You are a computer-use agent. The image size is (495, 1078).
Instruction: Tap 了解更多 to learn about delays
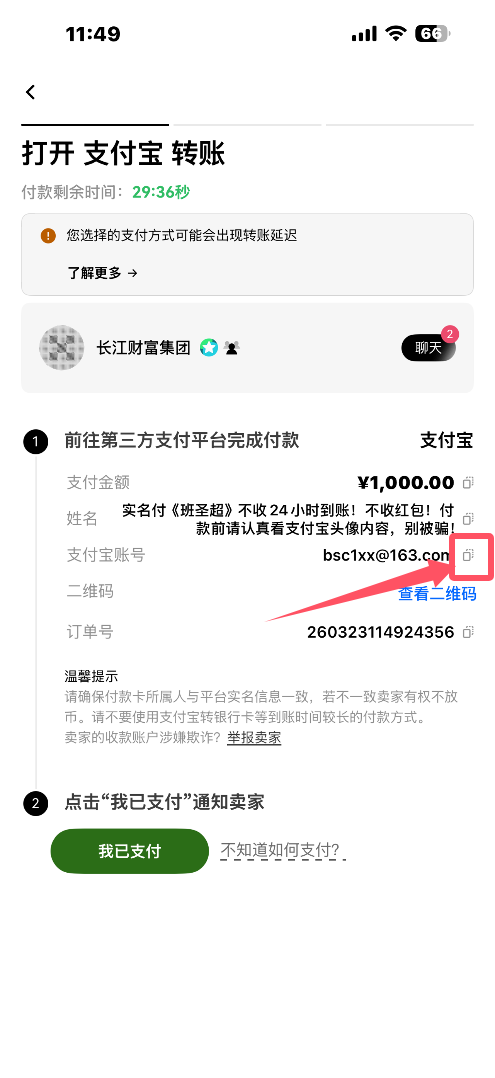point(102,273)
